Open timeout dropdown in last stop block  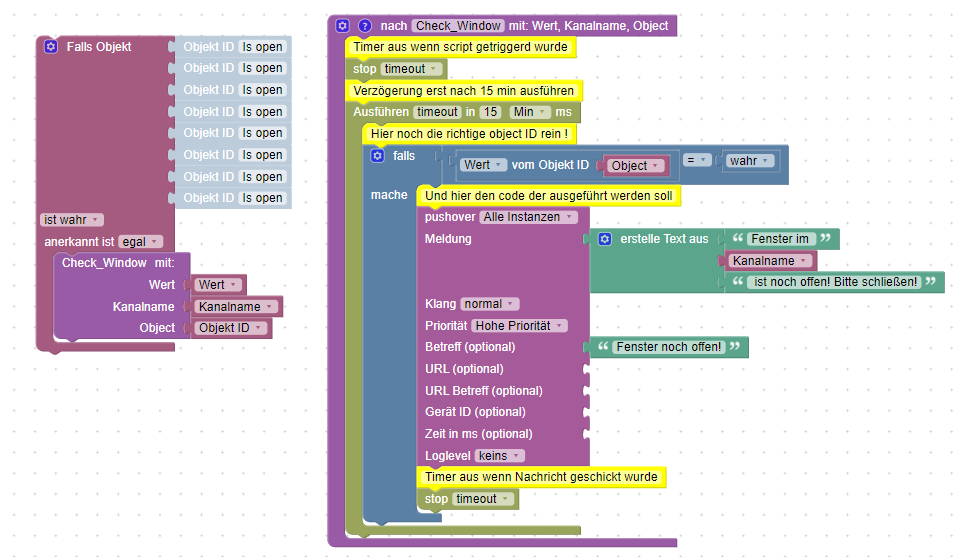pos(483,499)
